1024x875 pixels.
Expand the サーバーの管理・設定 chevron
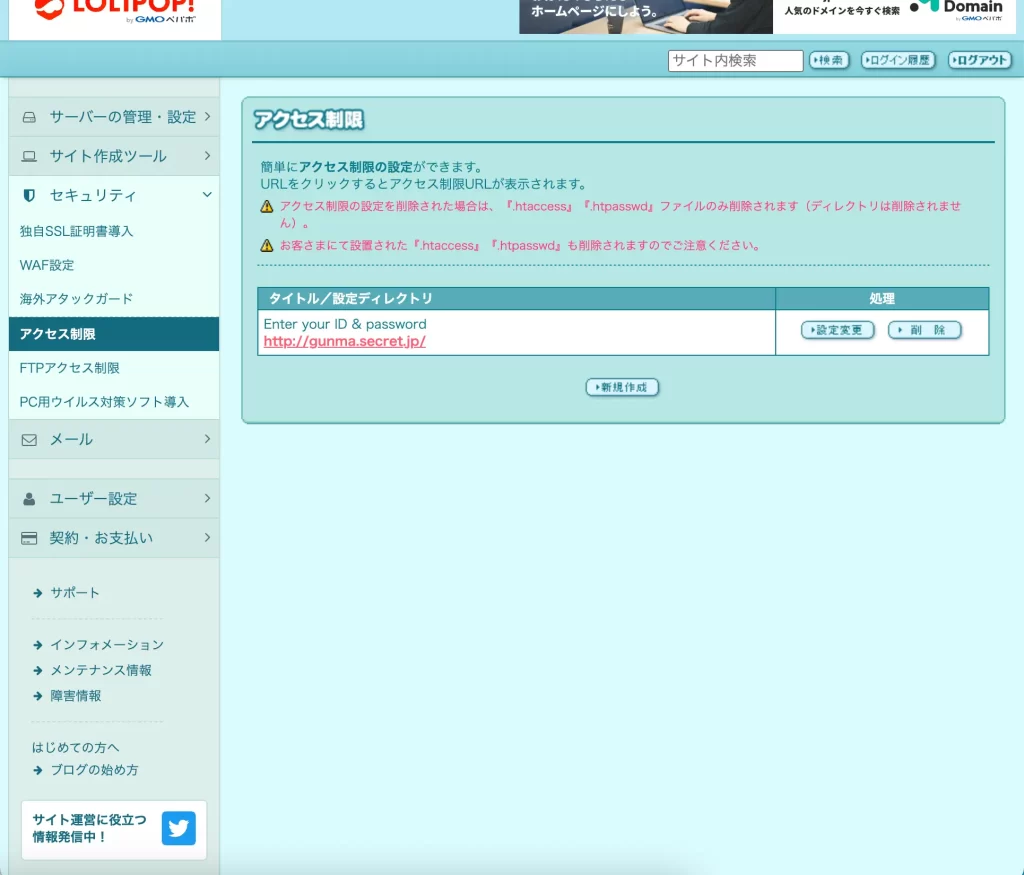click(207, 117)
